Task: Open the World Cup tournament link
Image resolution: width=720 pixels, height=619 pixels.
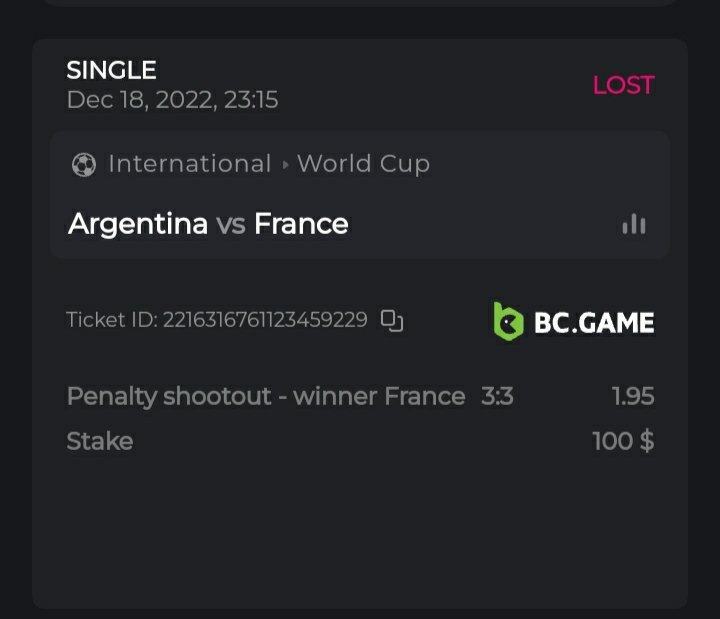Action: tap(363, 164)
